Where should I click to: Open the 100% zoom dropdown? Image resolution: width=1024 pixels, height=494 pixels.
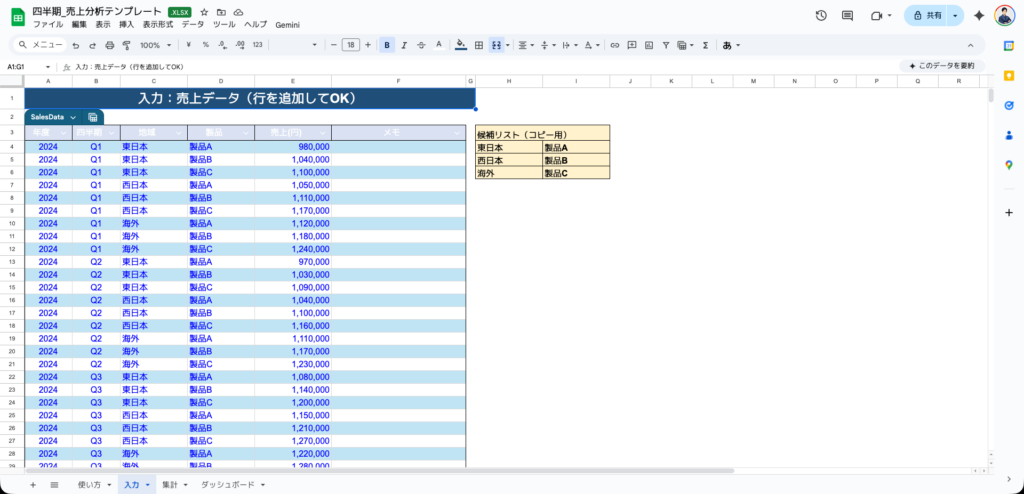point(154,45)
